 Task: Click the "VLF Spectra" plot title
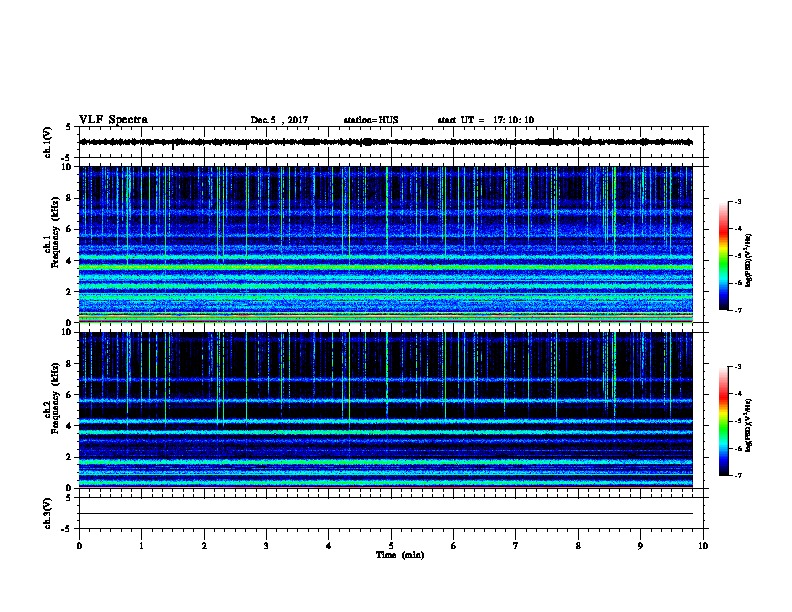[x=113, y=120]
